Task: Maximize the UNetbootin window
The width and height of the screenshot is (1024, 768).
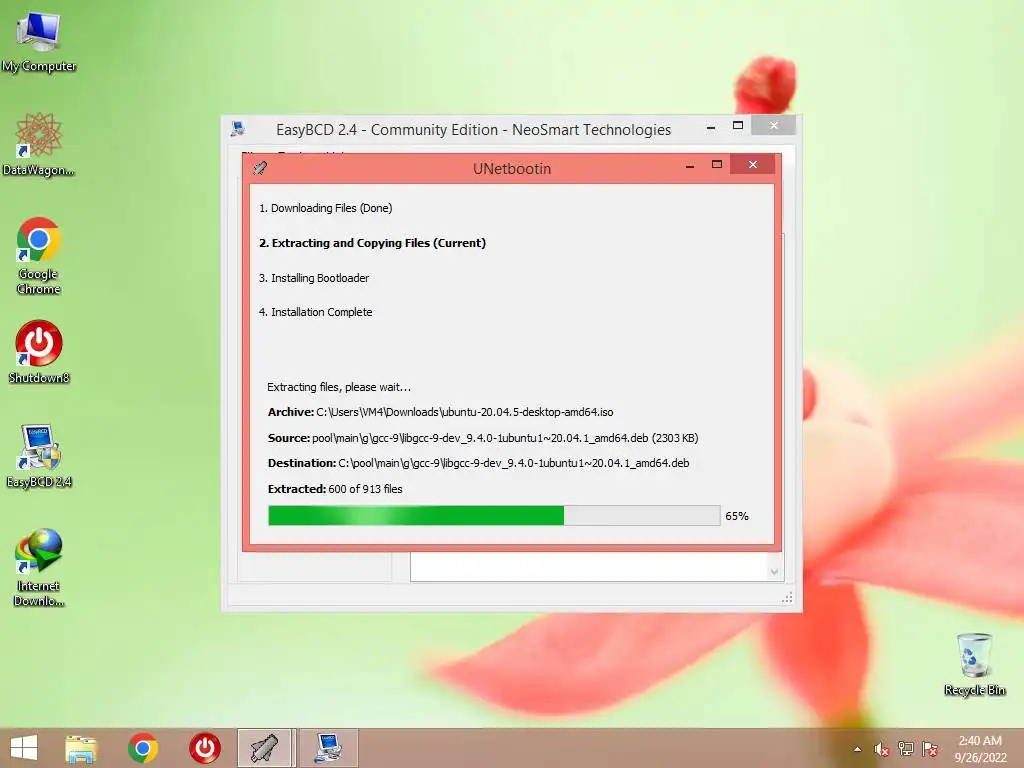Action: [x=717, y=165]
